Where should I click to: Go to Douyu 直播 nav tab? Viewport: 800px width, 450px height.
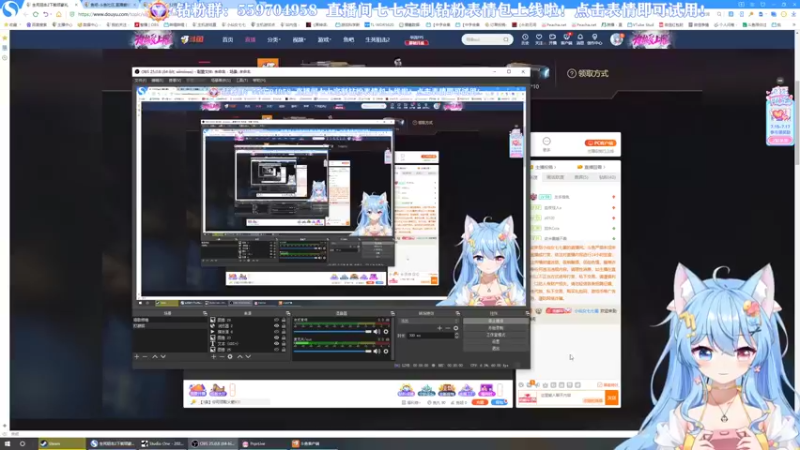250,39
